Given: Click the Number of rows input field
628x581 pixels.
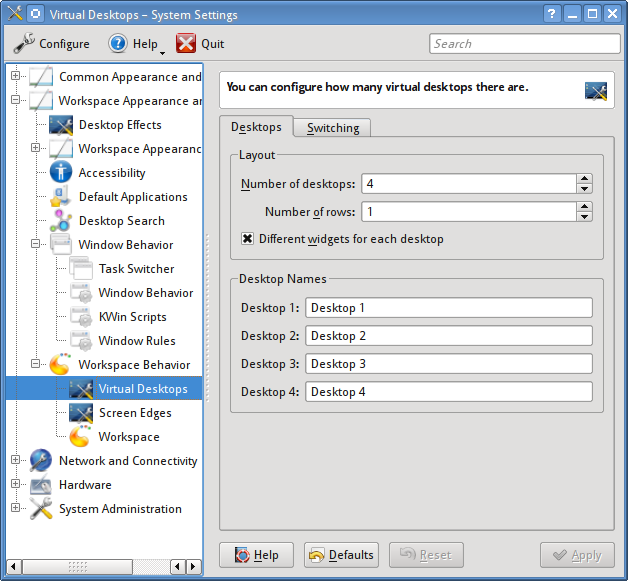Looking at the screenshot, I should [469, 212].
